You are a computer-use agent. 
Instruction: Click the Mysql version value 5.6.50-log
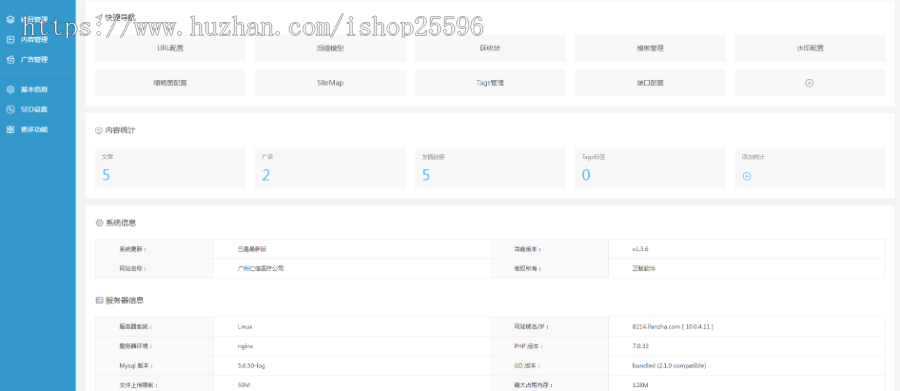251,366
